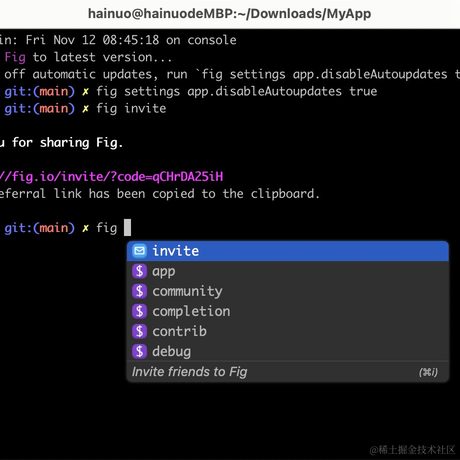
Task: Click the ⌘i shortcut hint in the autocomplete footer
Action: [x=428, y=372]
